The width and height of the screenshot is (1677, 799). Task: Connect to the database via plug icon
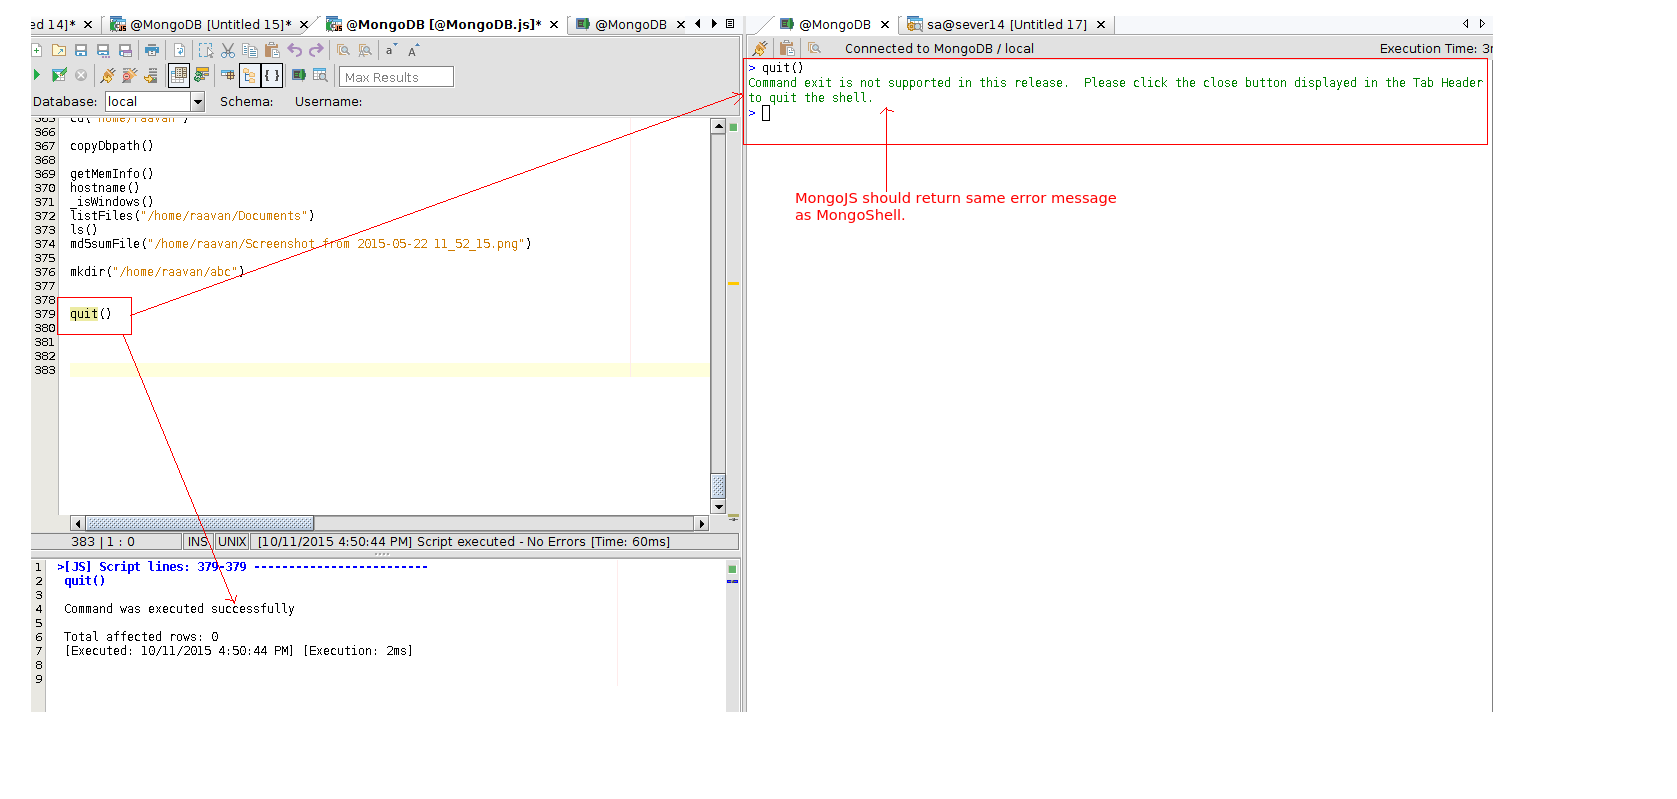[108, 75]
